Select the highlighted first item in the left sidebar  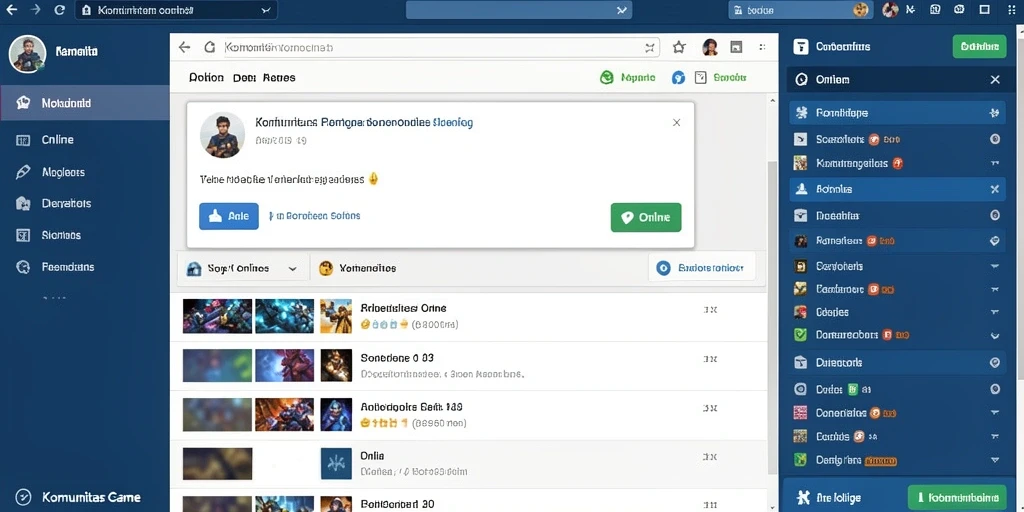[85, 103]
